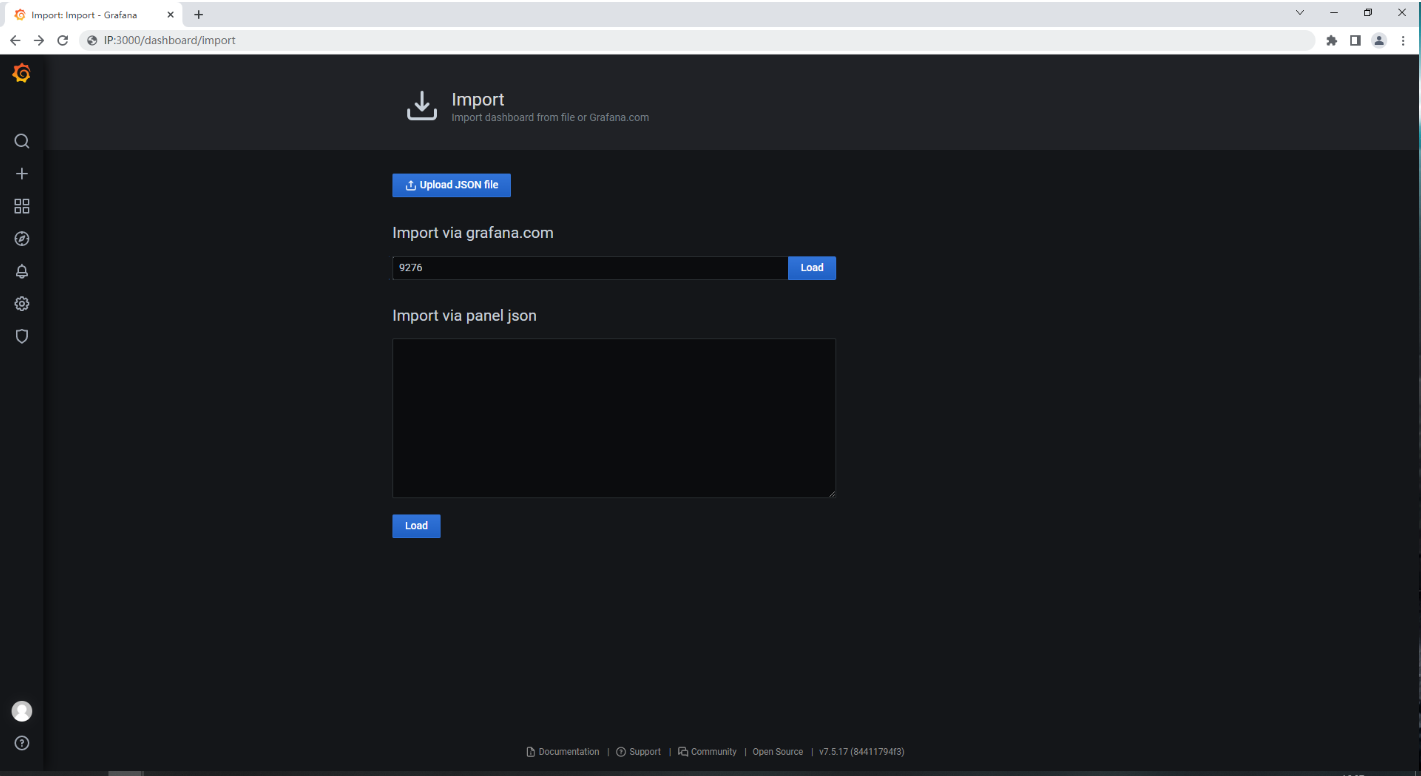Open the browser Extensions puzzle icon
Image resolution: width=1421 pixels, height=776 pixels.
pos(1331,40)
